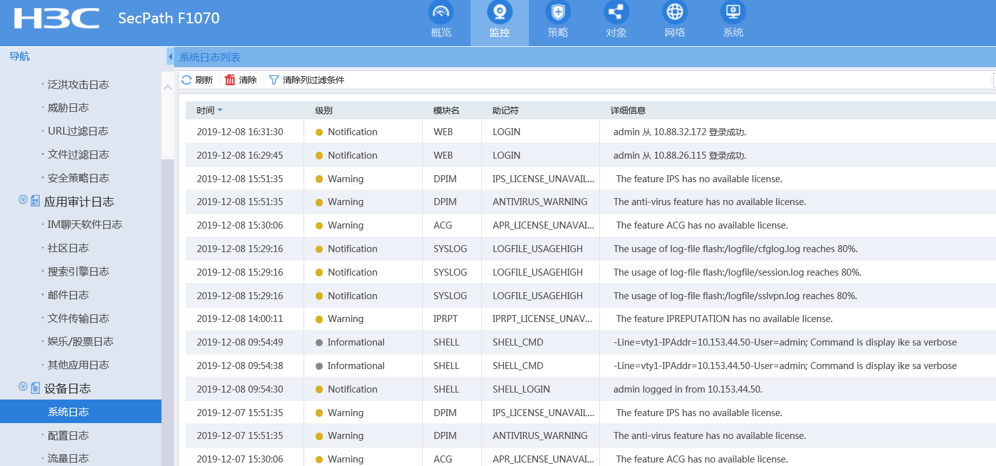Click the 刷新 refresh icon
Image resolution: width=996 pixels, height=466 pixels.
click(187, 80)
